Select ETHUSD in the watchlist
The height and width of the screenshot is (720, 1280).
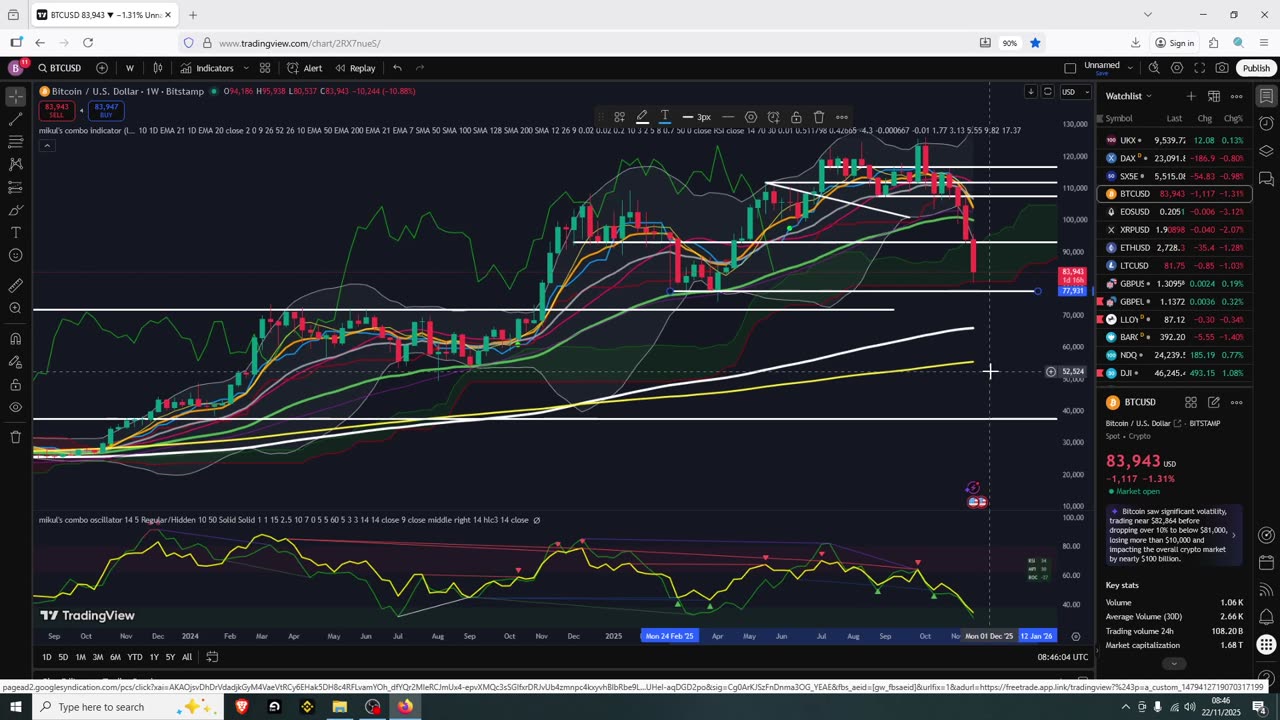1174,248
